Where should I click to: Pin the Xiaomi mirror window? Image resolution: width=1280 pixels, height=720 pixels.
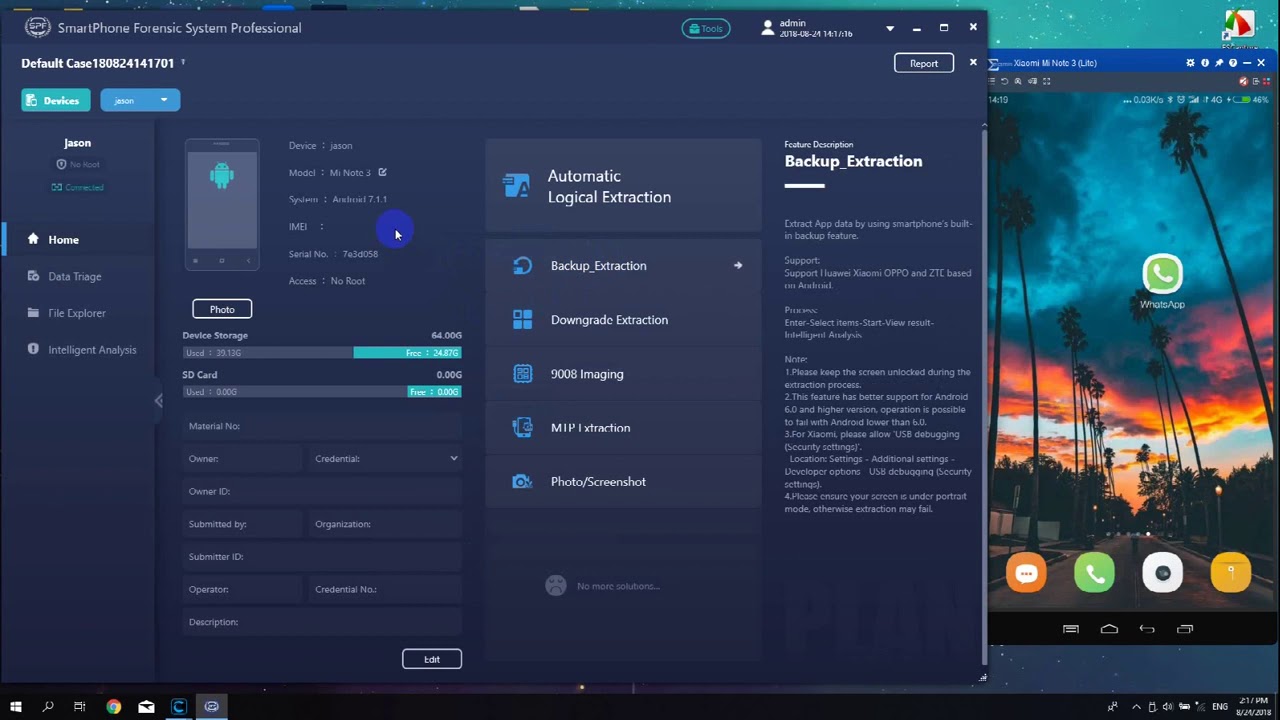(1219, 63)
